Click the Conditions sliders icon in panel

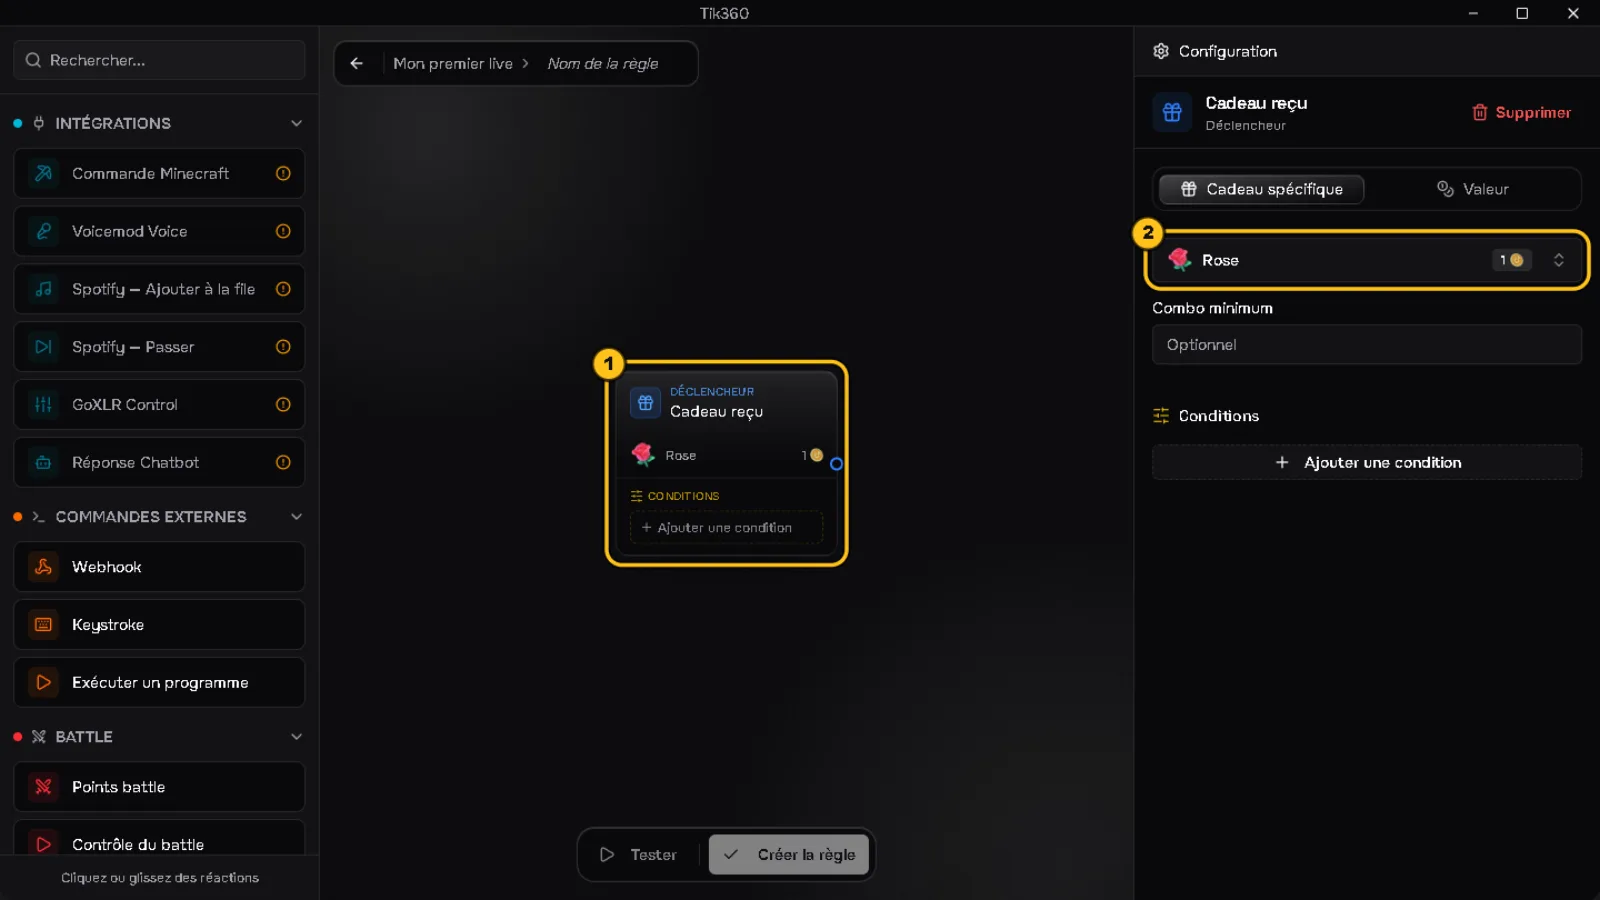click(x=1161, y=416)
